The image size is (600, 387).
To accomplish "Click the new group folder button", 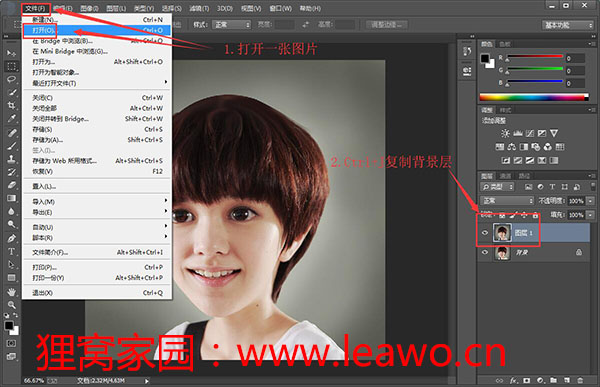I will (x=554, y=380).
